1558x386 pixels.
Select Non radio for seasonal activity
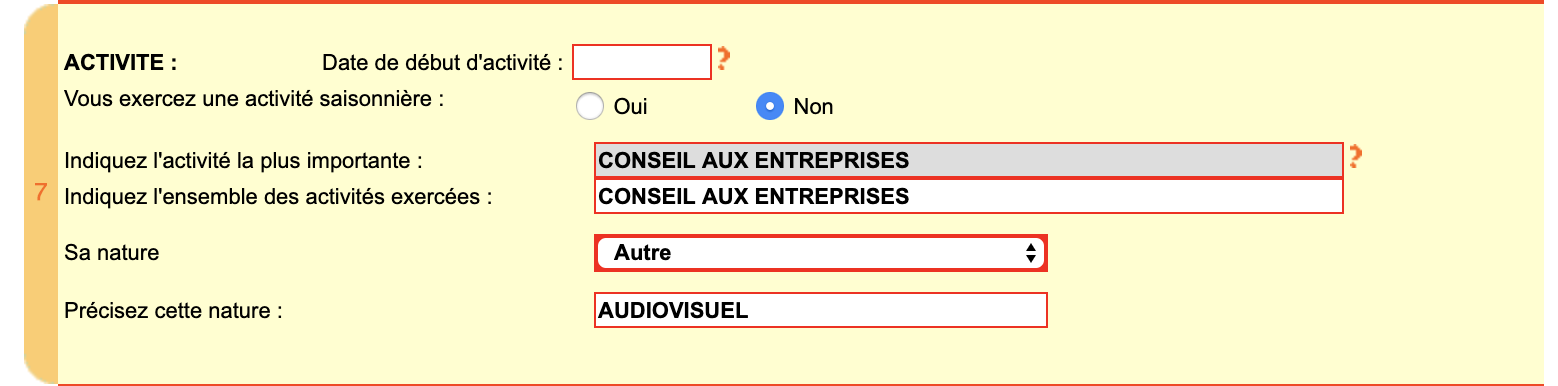click(x=769, y=106)
